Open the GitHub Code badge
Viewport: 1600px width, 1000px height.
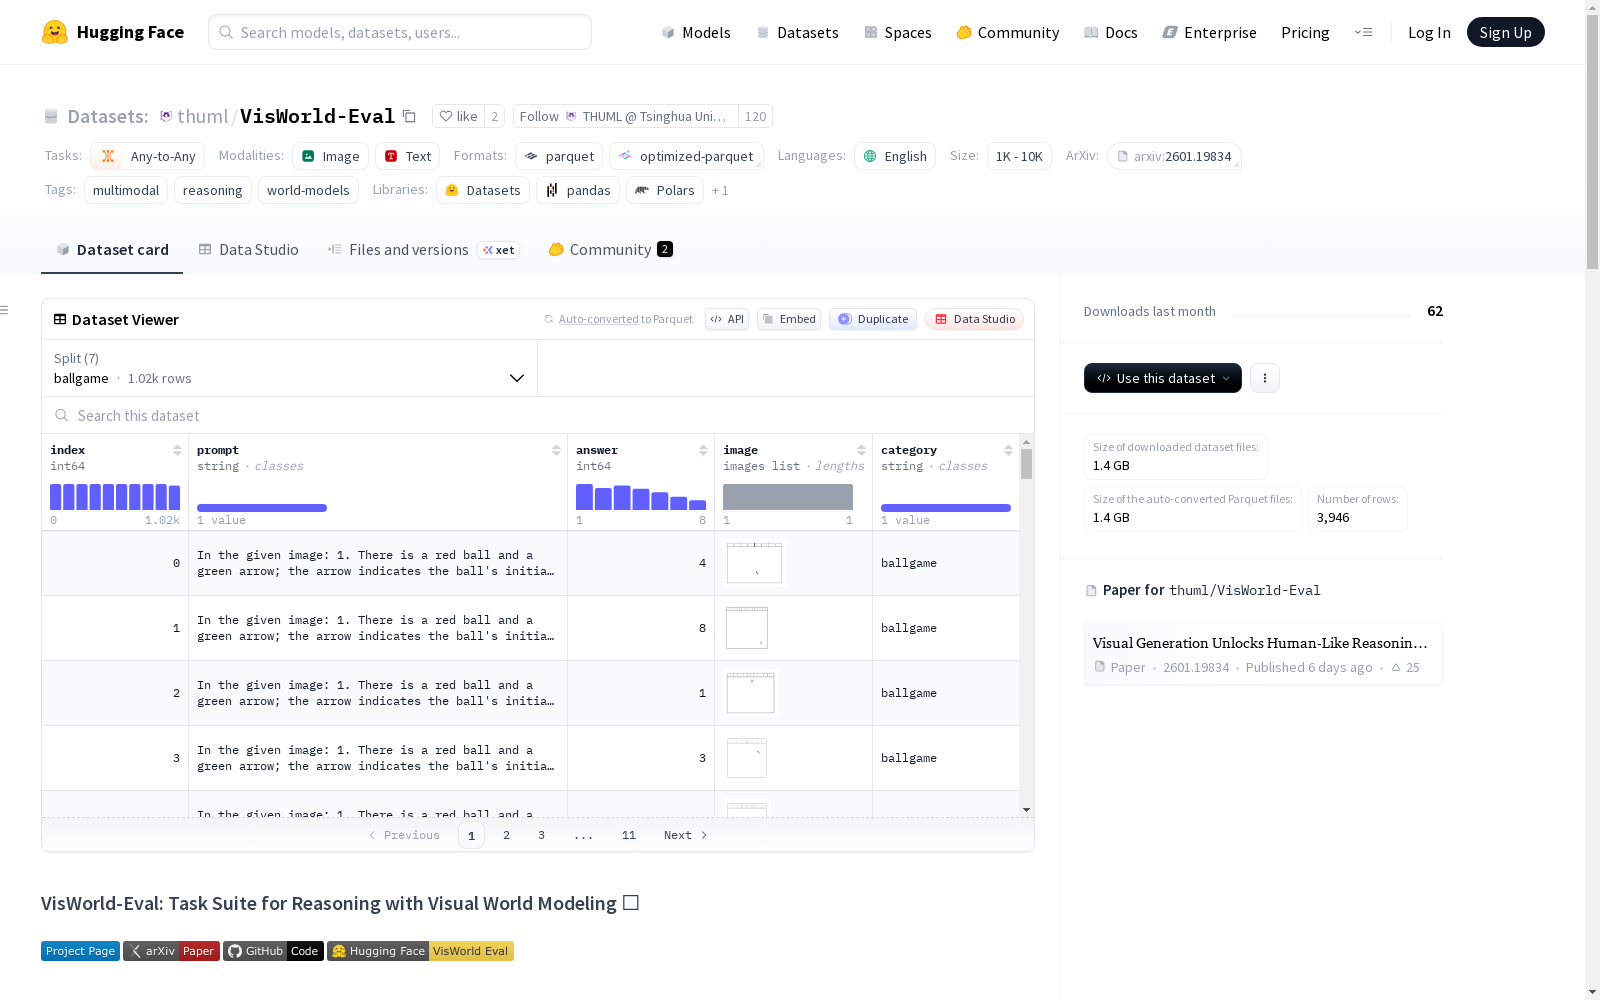tap(273, 951)
